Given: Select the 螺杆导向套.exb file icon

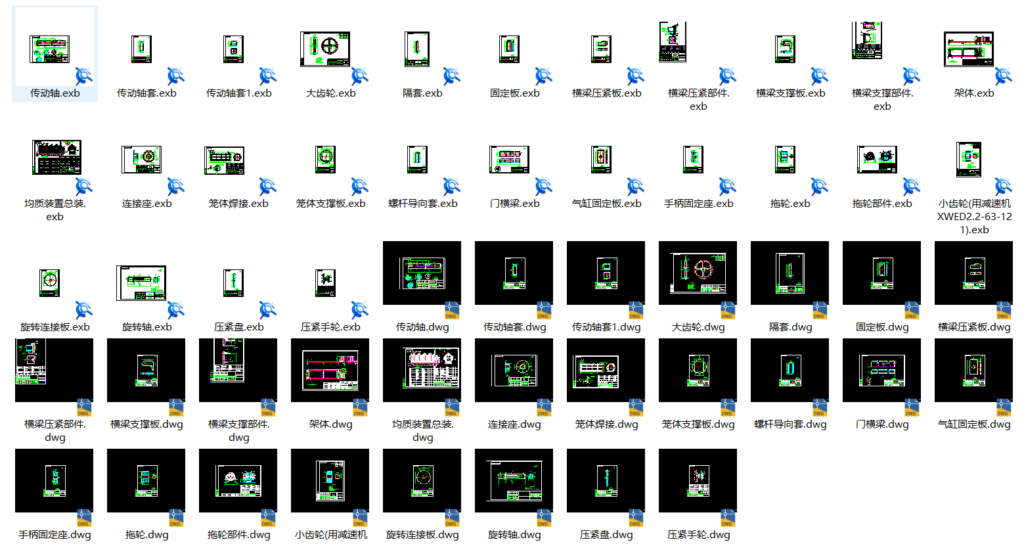Looking at the screenshot, I should tap(417, 159).
